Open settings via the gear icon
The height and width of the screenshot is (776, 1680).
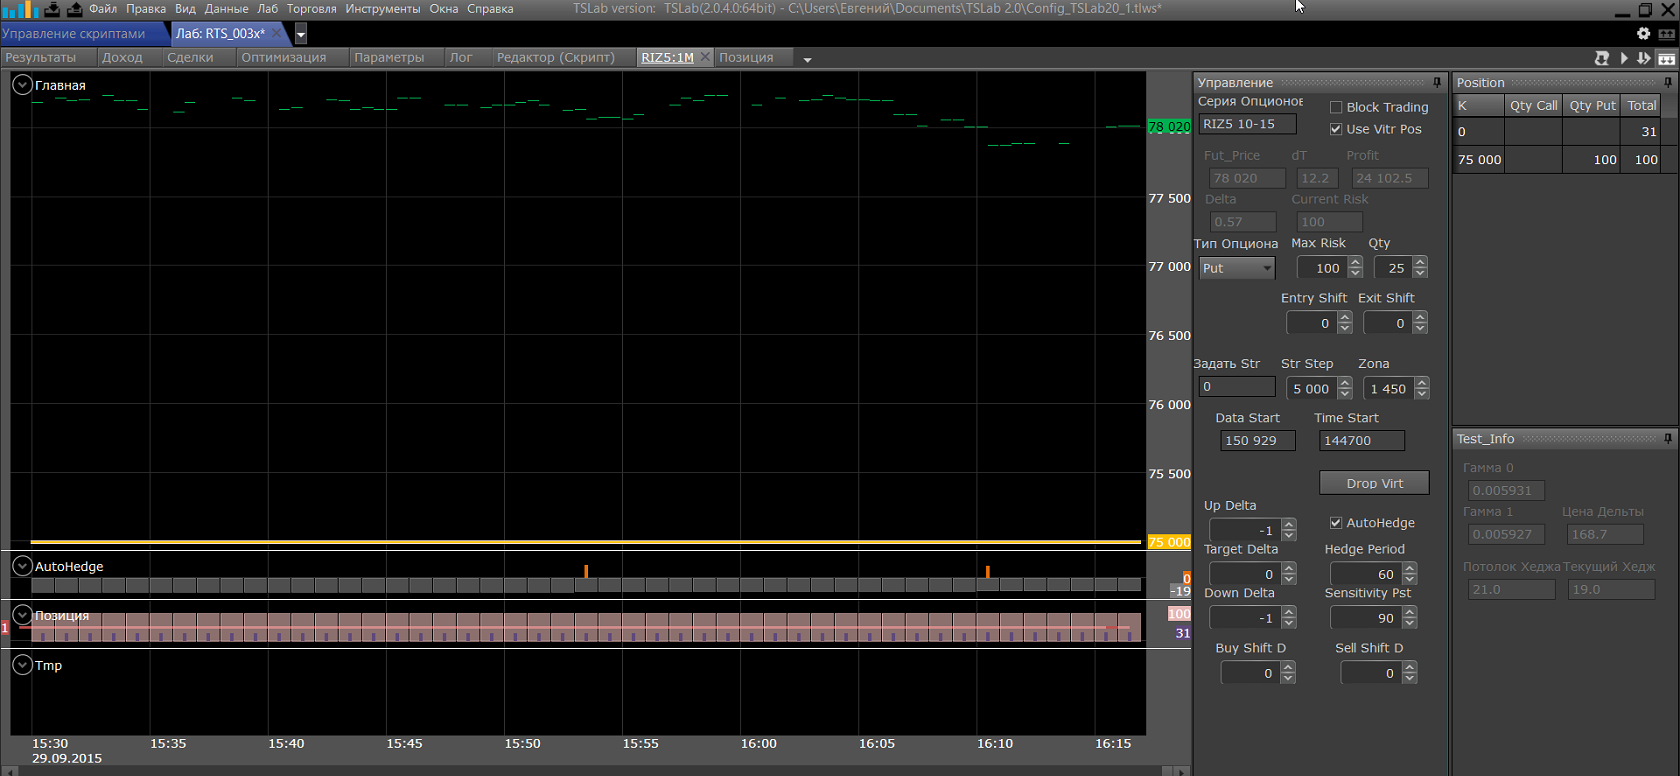(x=1643, y=33)
